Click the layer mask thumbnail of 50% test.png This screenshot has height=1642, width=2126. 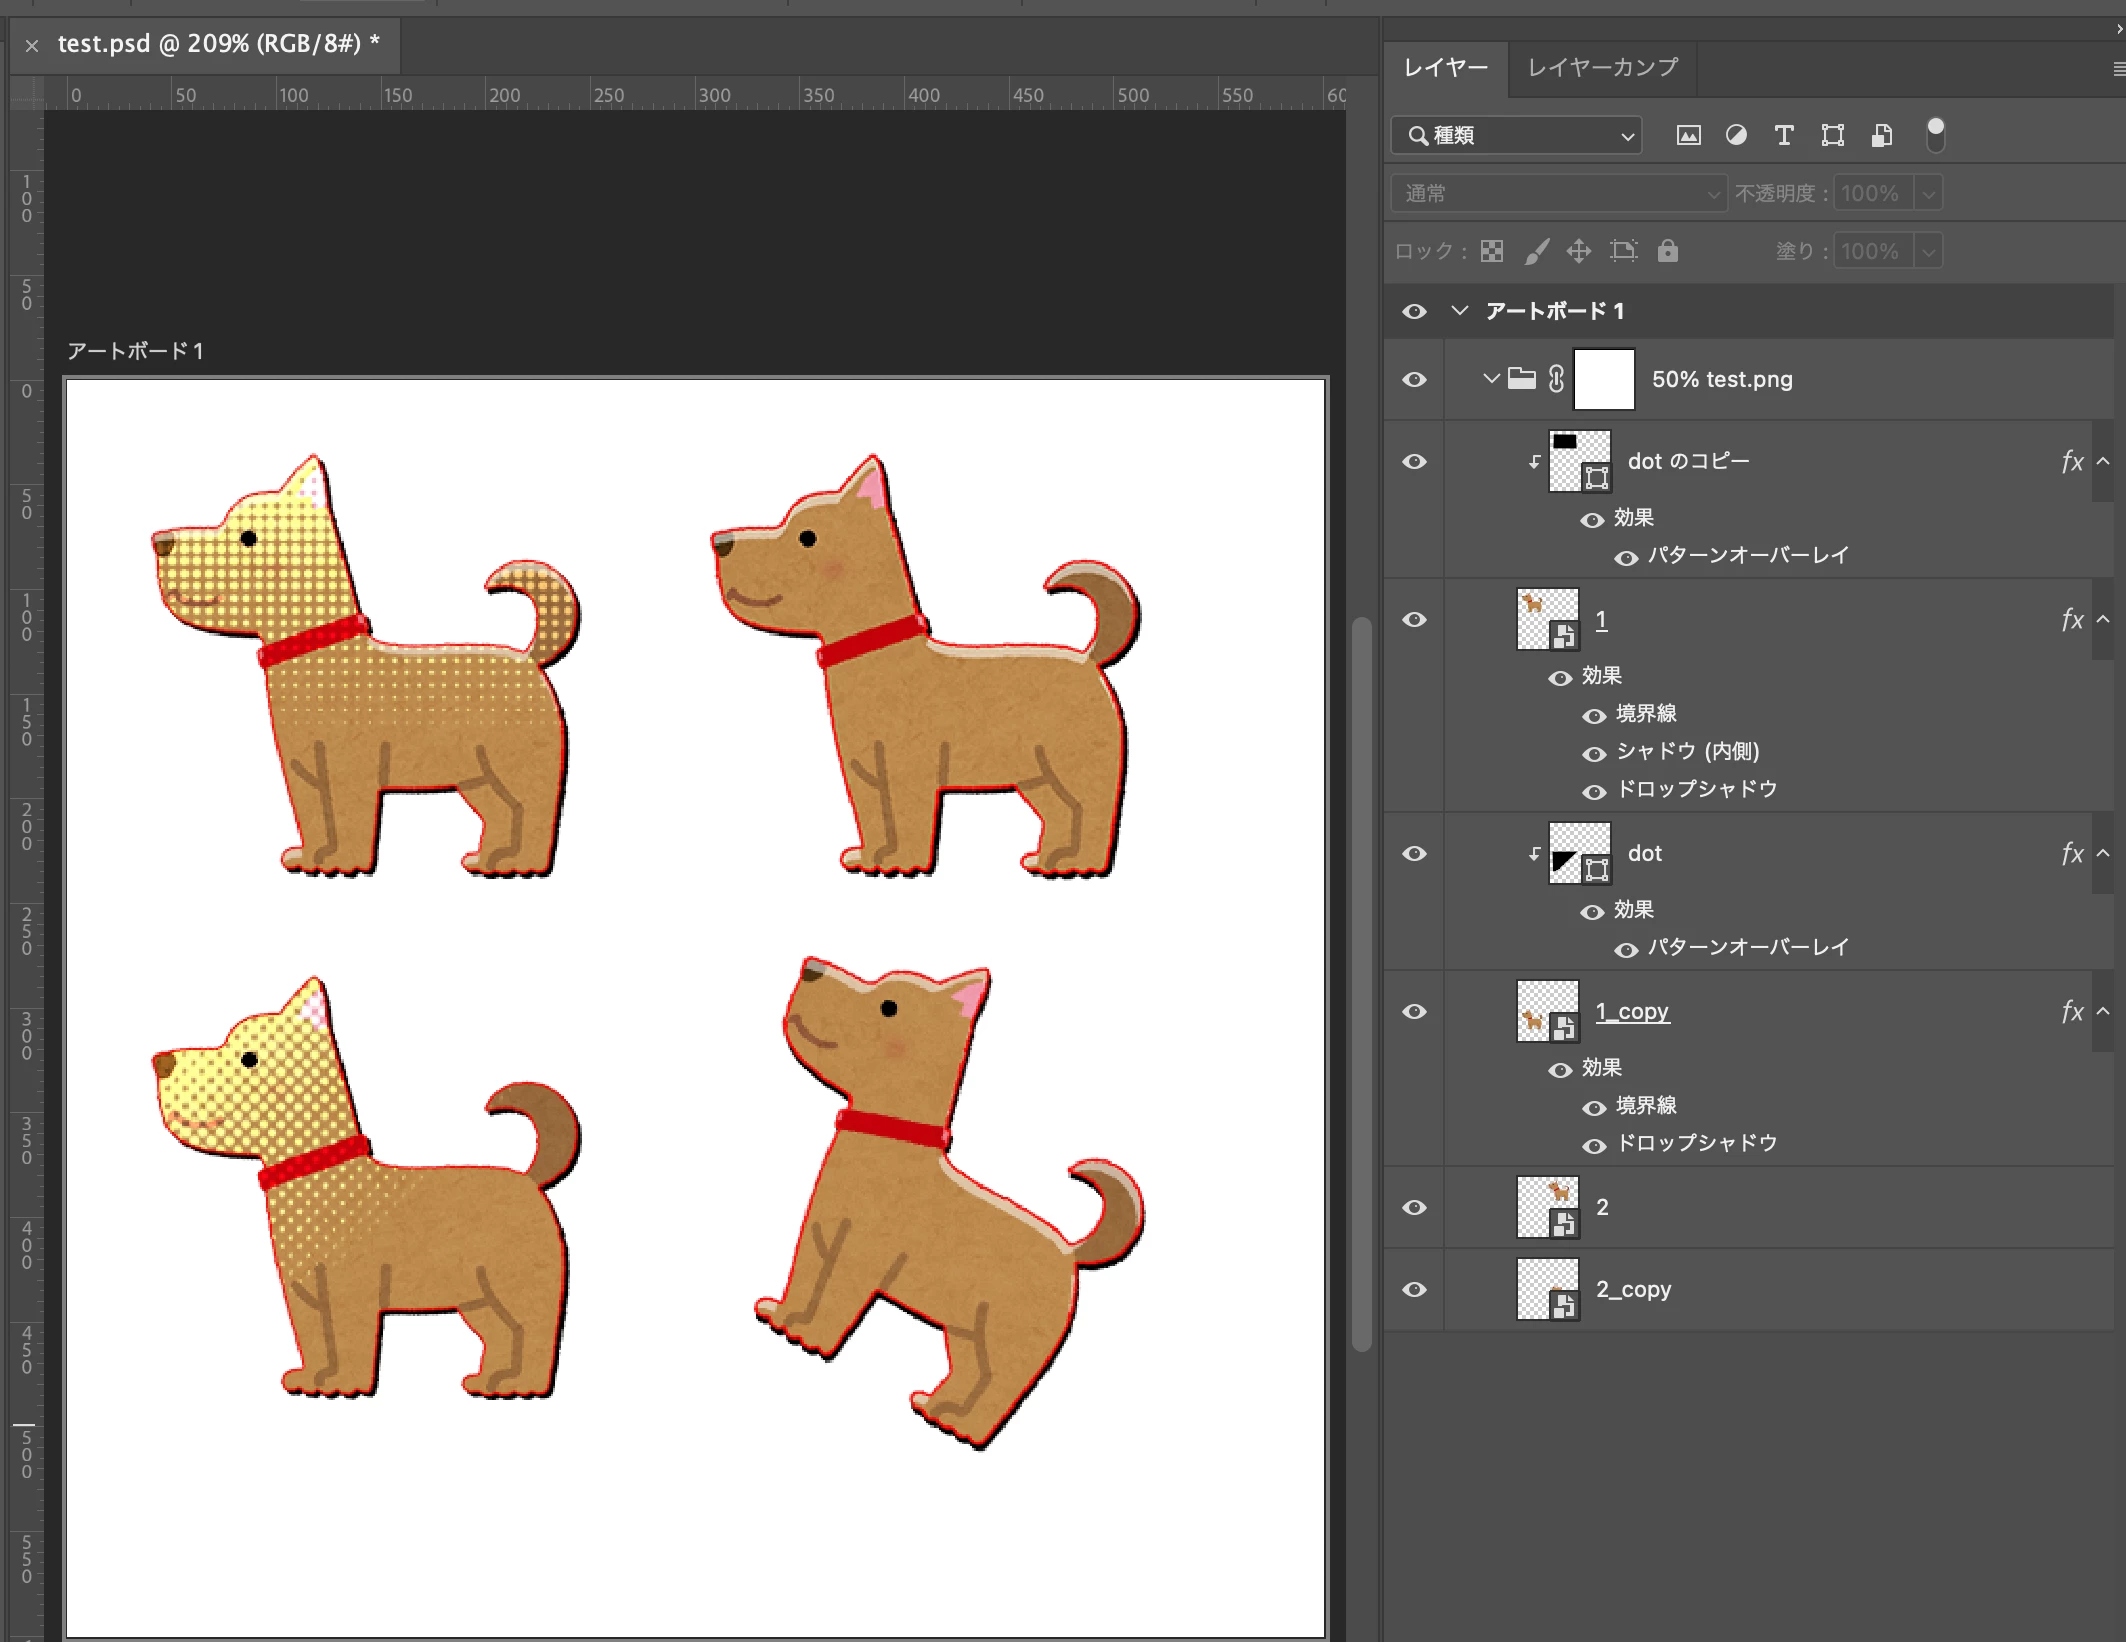click(1603, 379)
